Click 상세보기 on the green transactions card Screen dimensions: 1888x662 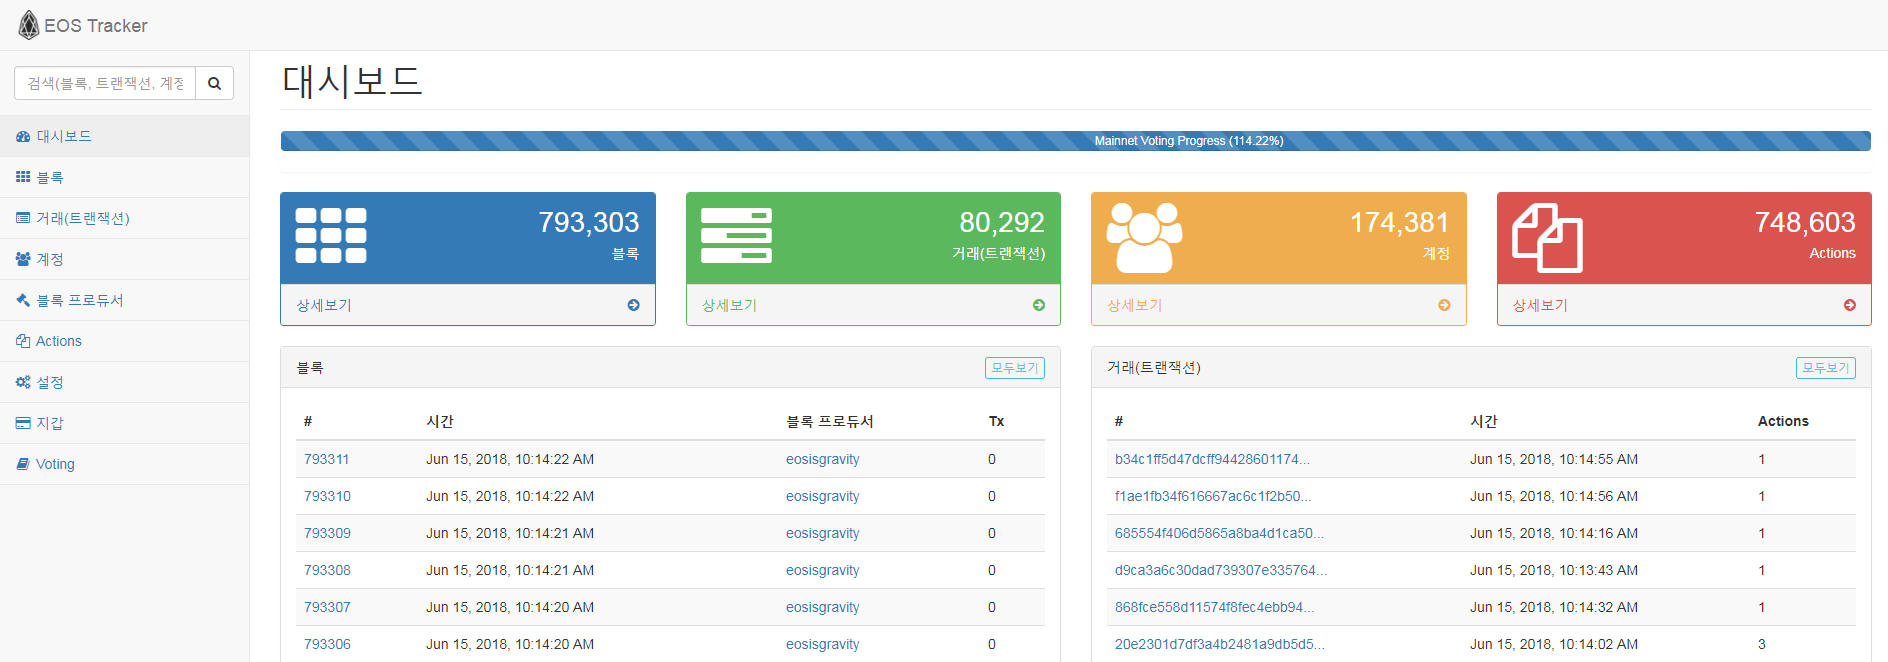click(x=729, y=305)
